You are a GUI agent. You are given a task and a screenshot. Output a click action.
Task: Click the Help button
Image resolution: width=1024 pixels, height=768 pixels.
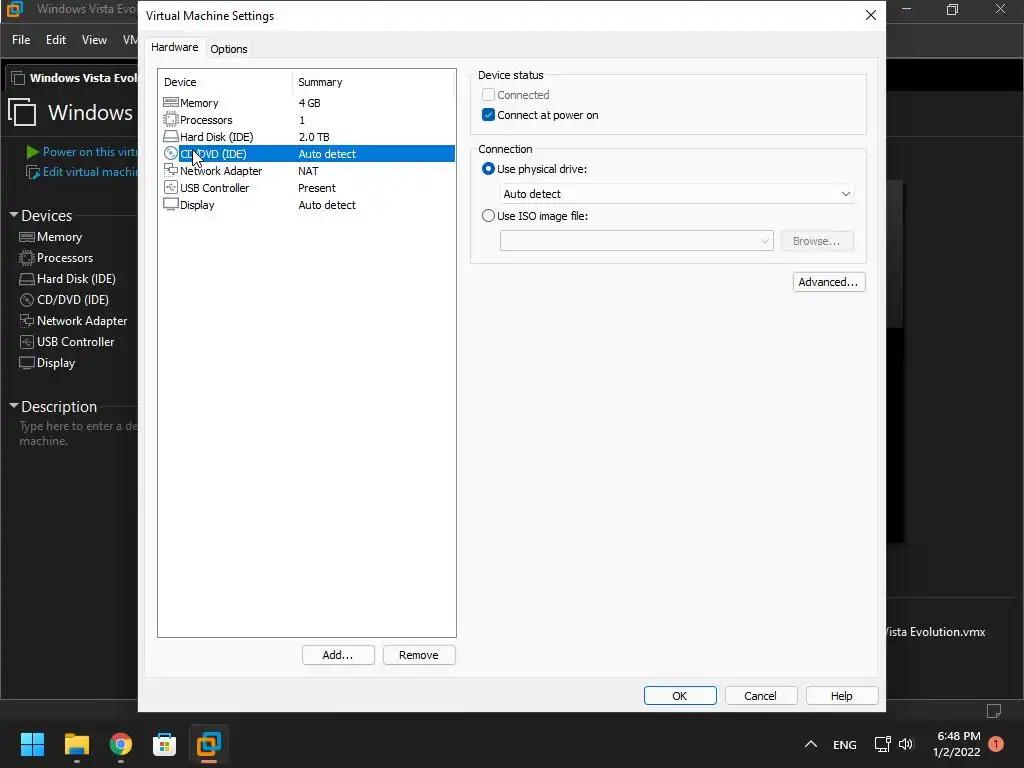click(x=842, y=696)
